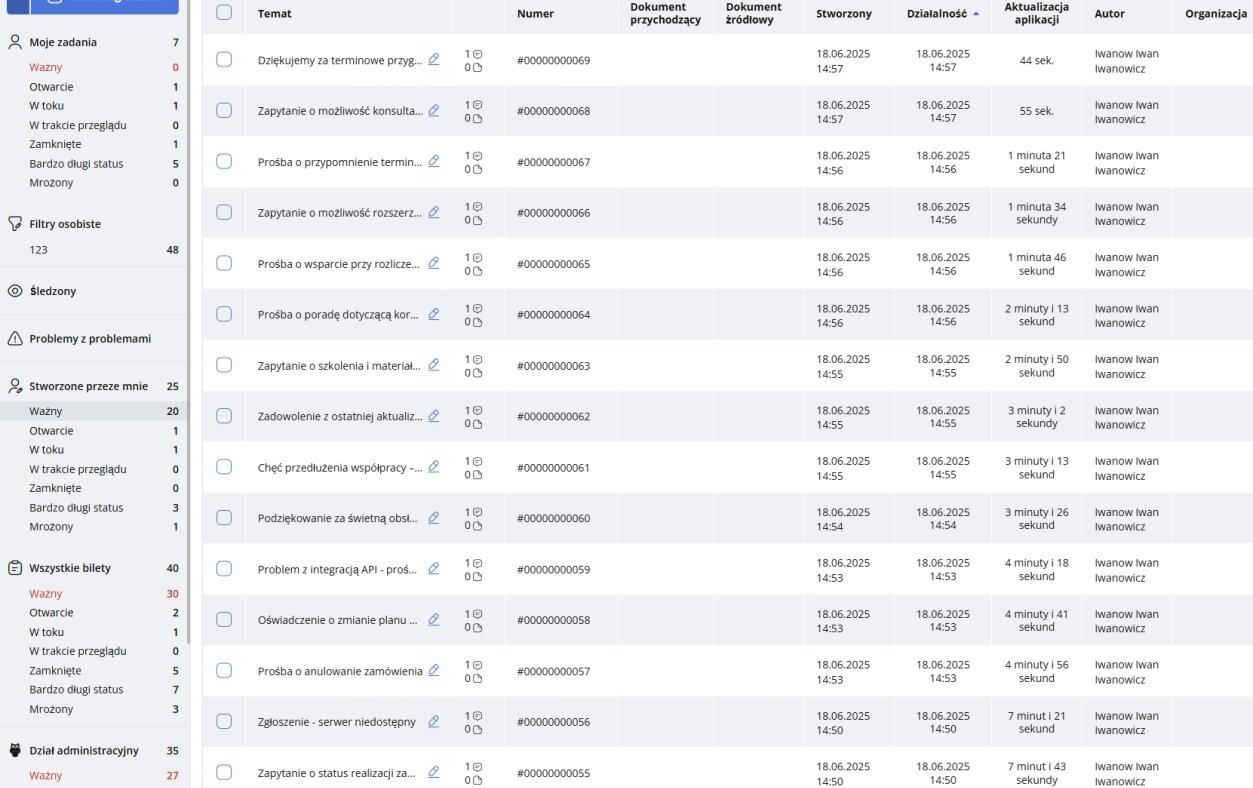1253x788 pixels.
Task: Click pencil icon next to "Zgłoszenie - serwer niedostępny"
Action: tap(434, 721)
